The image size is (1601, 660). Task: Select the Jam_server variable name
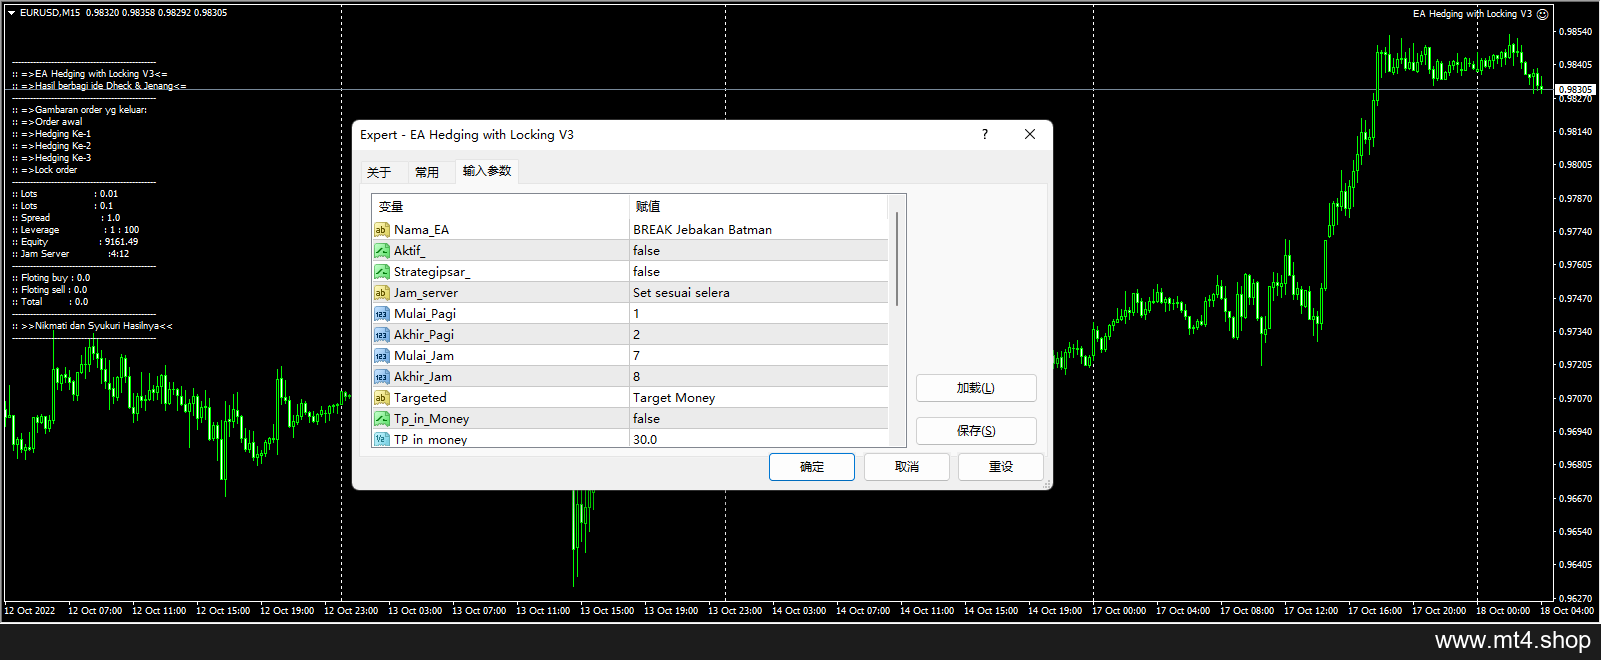tap(426, 293)
